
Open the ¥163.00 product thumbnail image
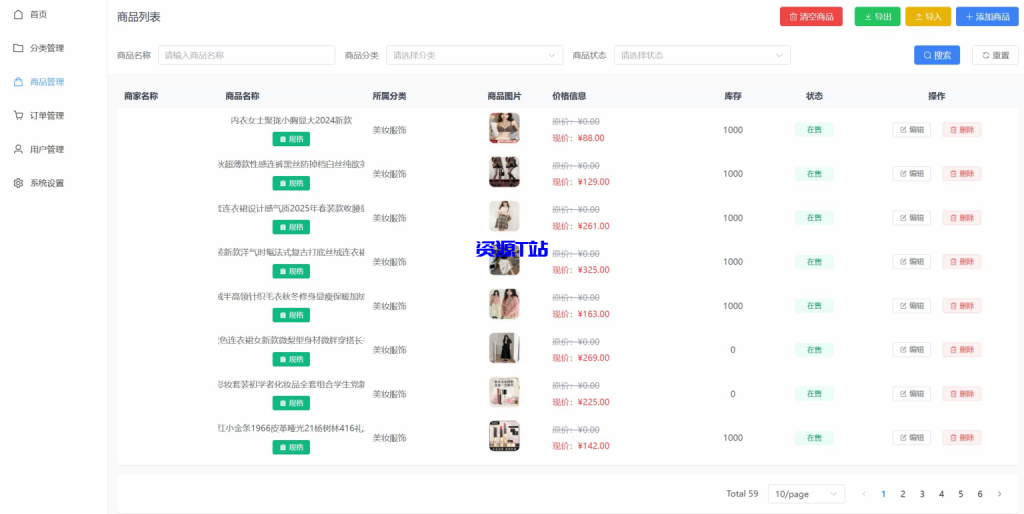click(x=504, y=304)
